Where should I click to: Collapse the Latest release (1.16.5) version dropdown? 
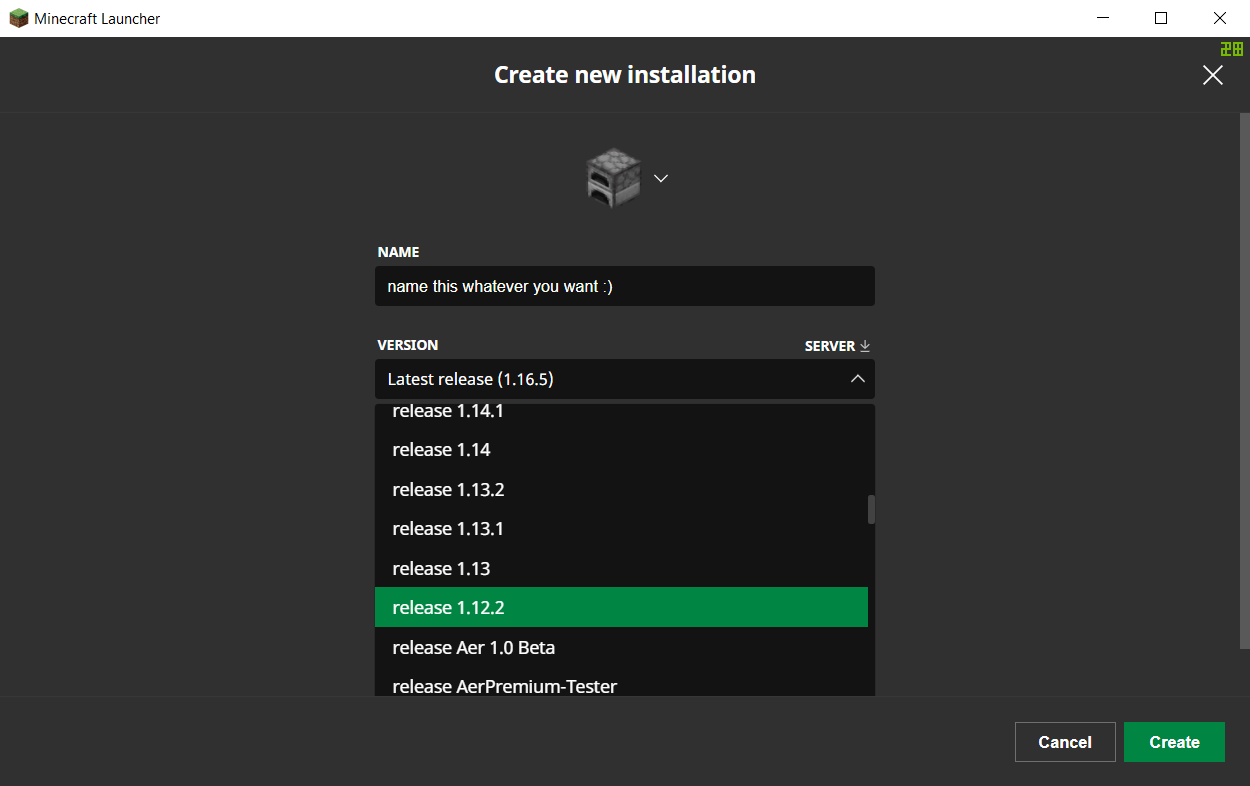click(625, 379)
